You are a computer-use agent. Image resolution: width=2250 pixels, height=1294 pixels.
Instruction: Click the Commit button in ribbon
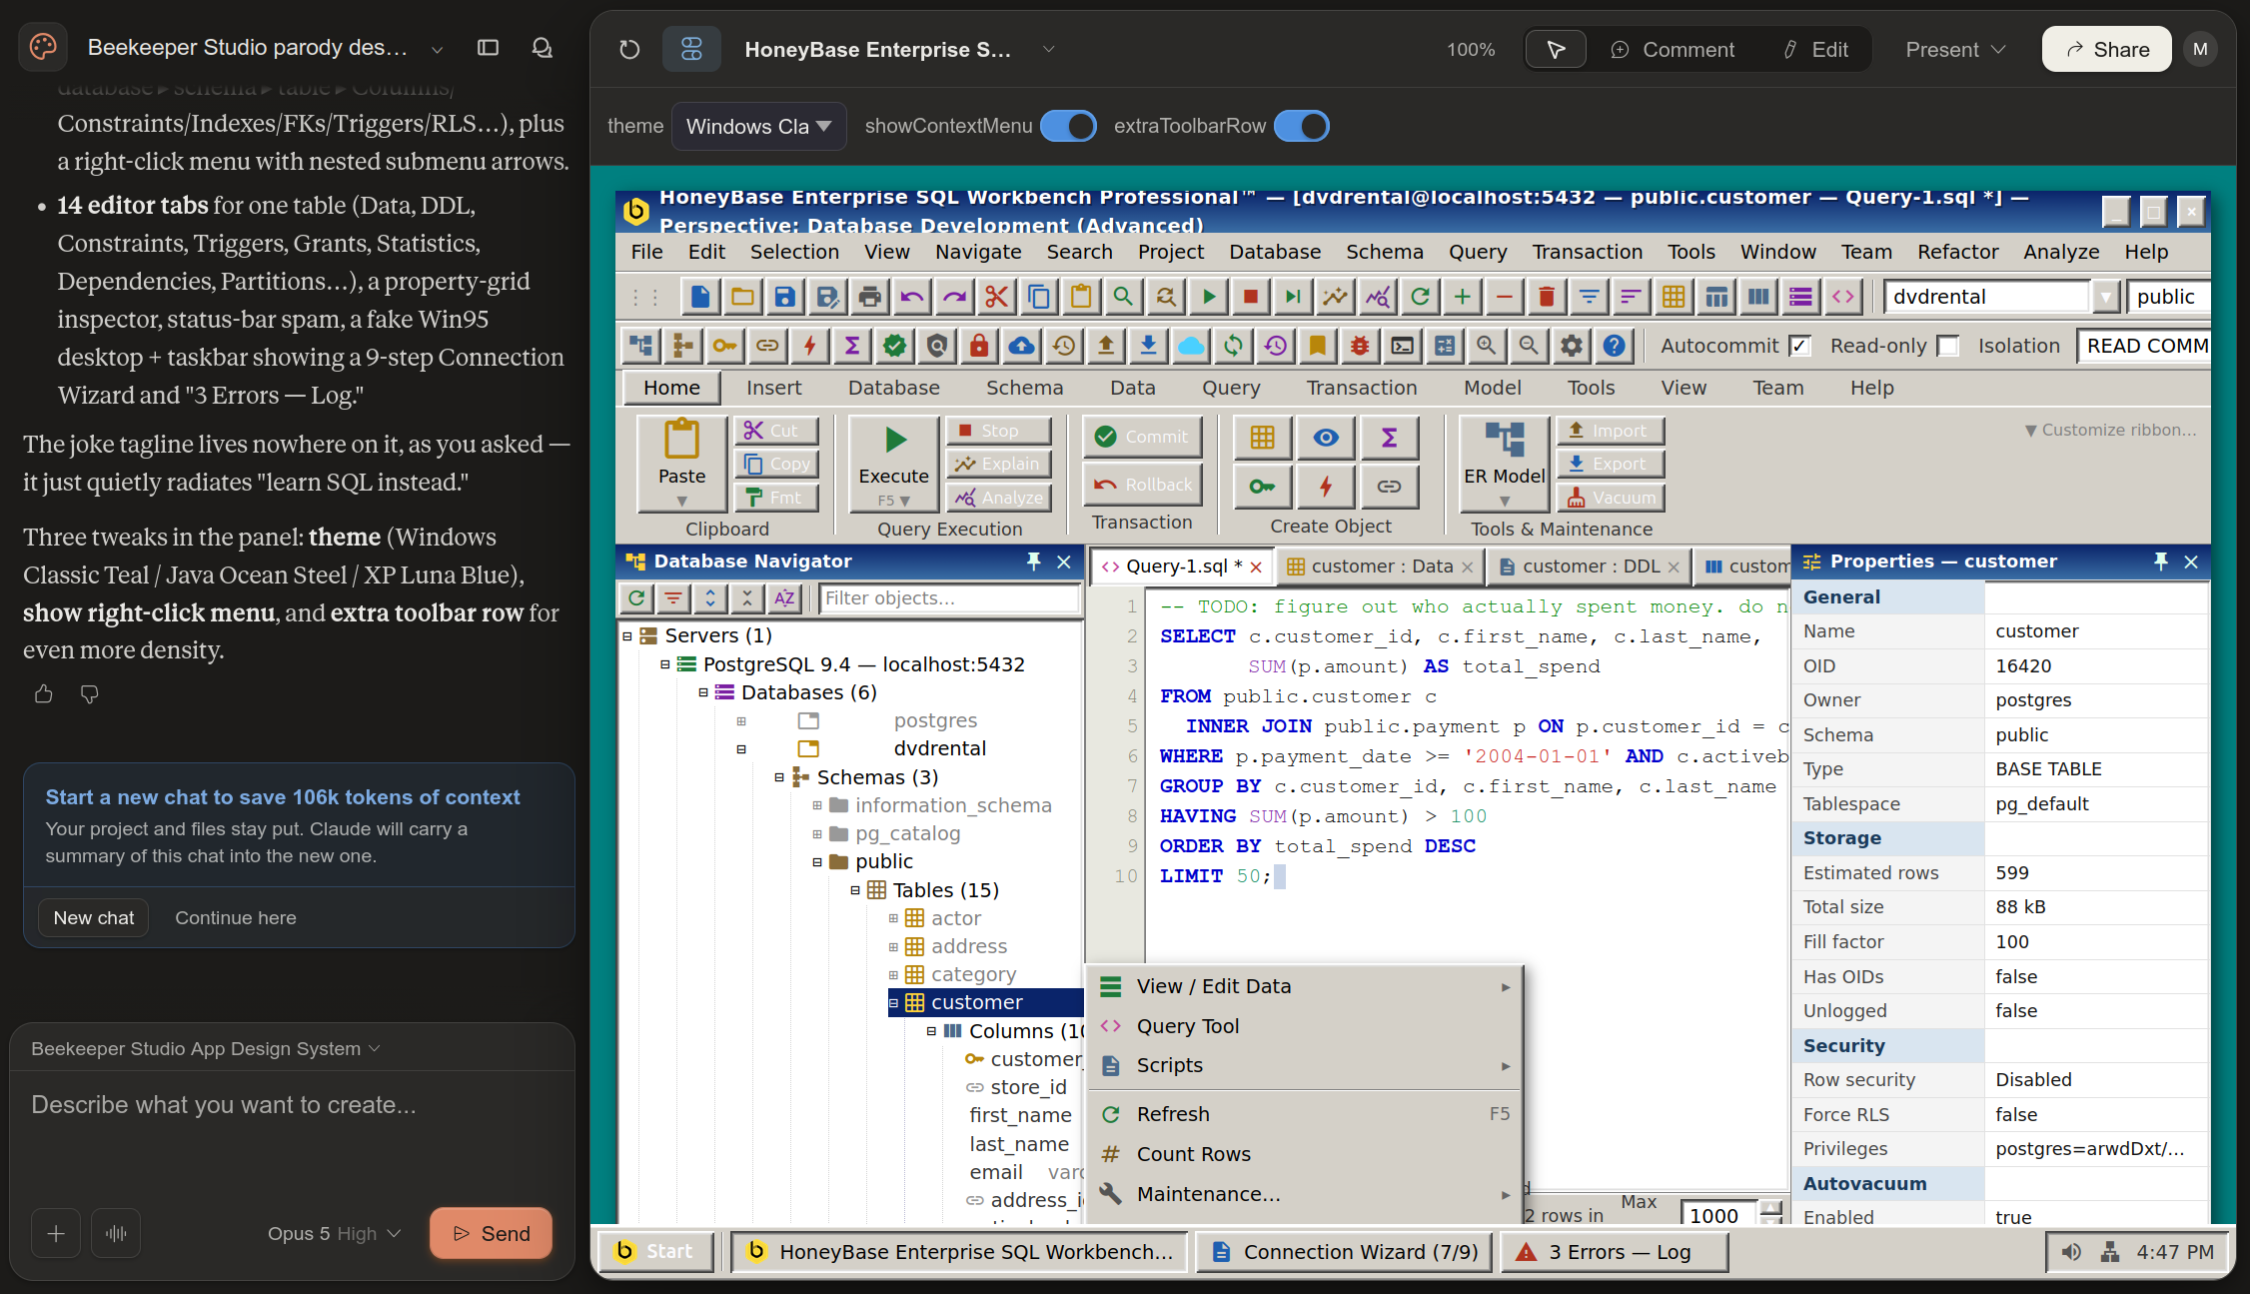[1142, 437]
